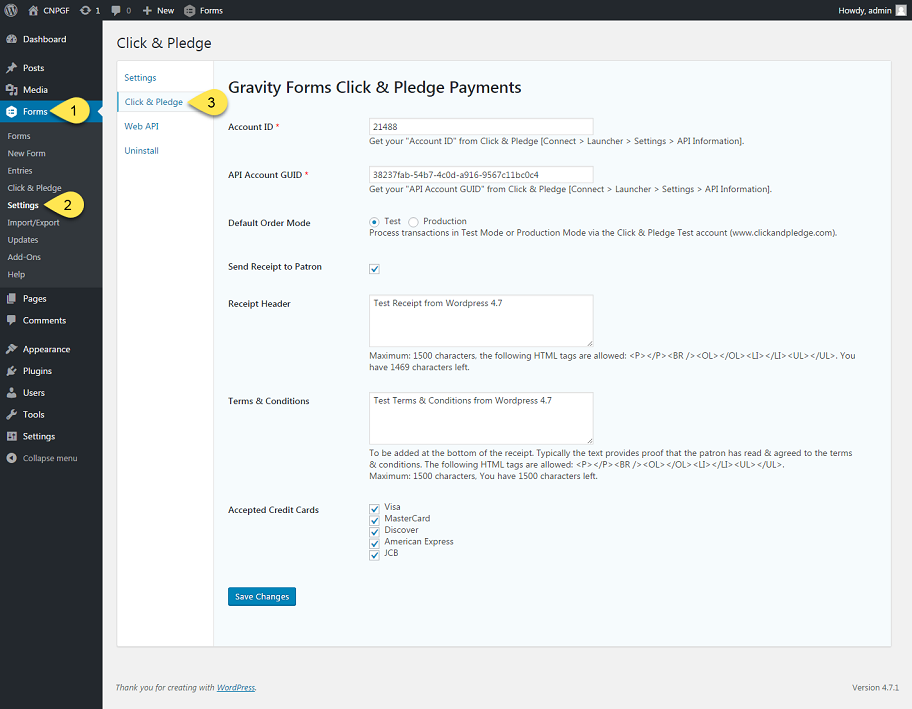Image resolution: width=912 pixels, height=709 pixels.
Task: Click the Forms icon in admin bar
Action: click(190, 10)
